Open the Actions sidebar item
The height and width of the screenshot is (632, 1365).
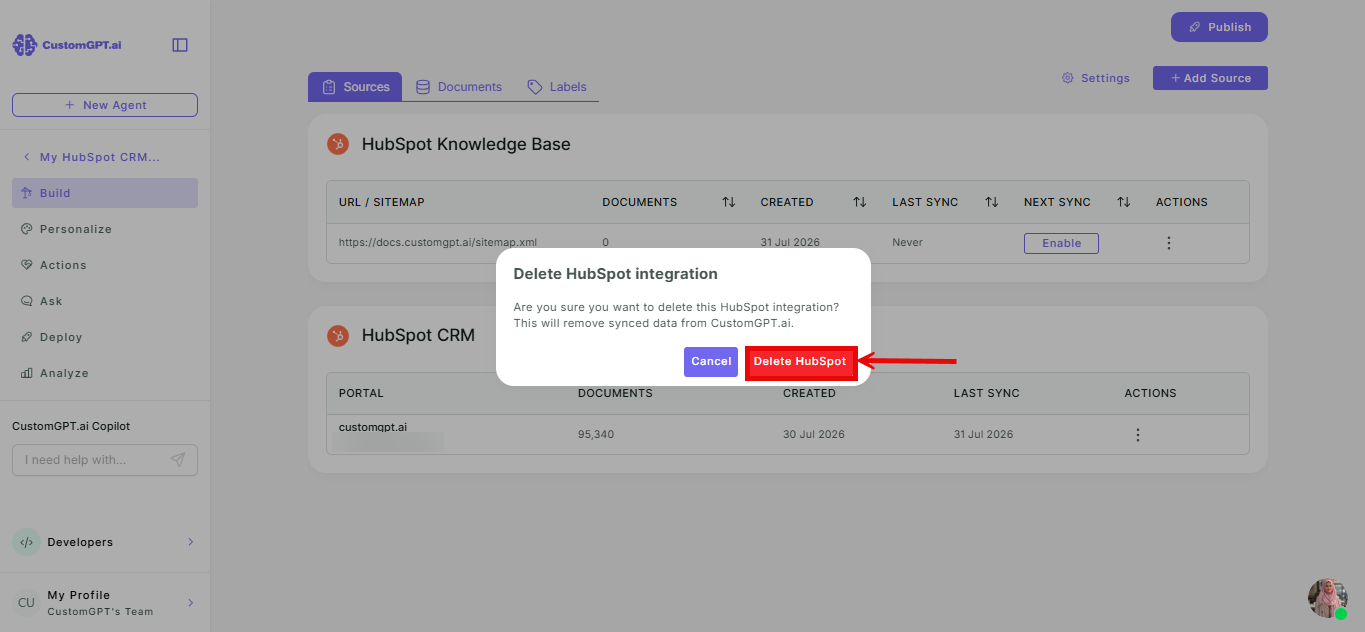point(105,265)
